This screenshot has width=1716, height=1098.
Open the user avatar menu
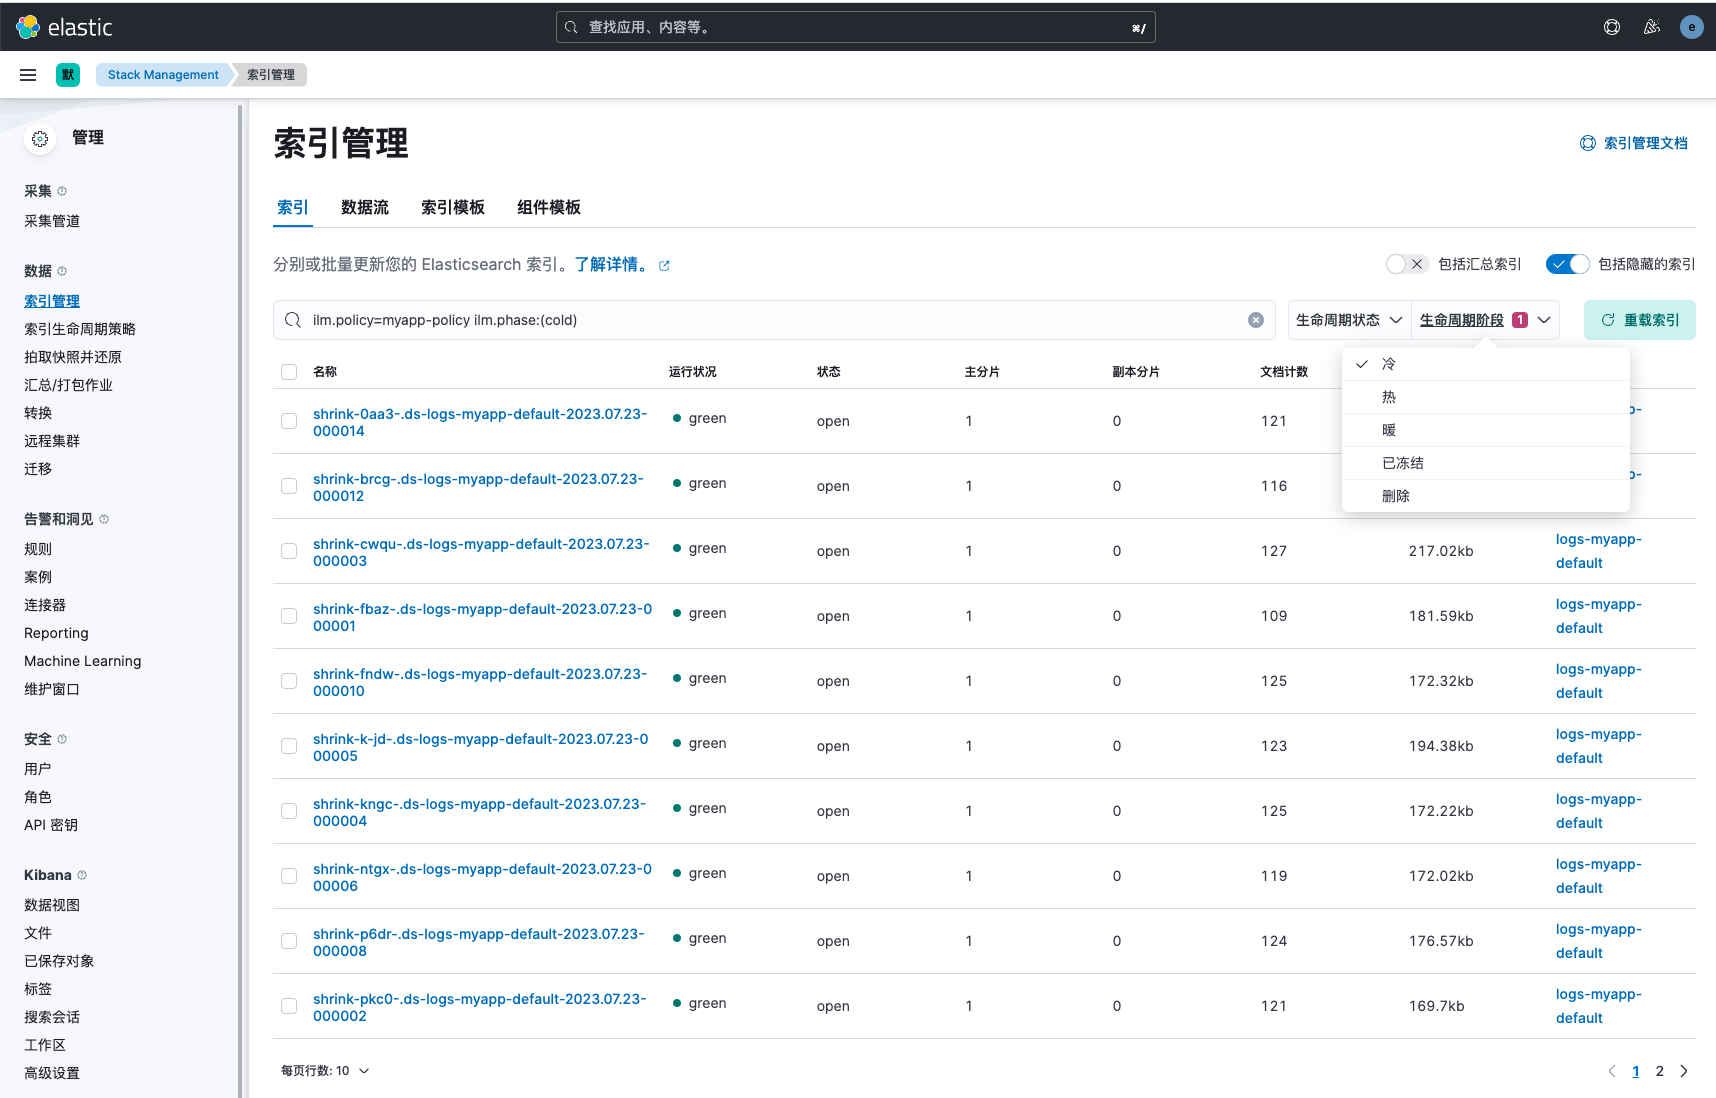coord(1692,27)
